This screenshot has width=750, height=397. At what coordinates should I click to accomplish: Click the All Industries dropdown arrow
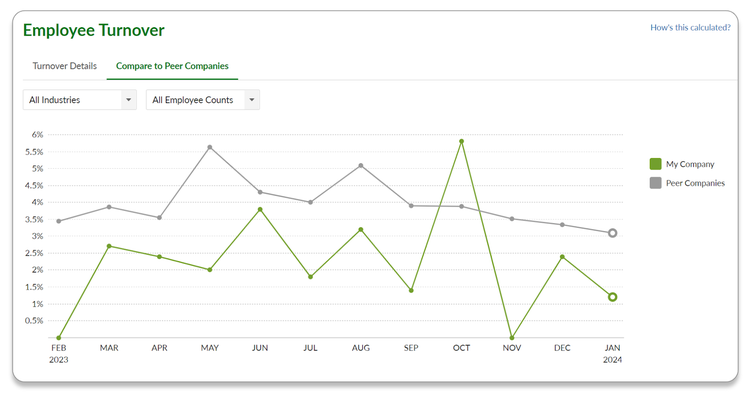(128, 100)
